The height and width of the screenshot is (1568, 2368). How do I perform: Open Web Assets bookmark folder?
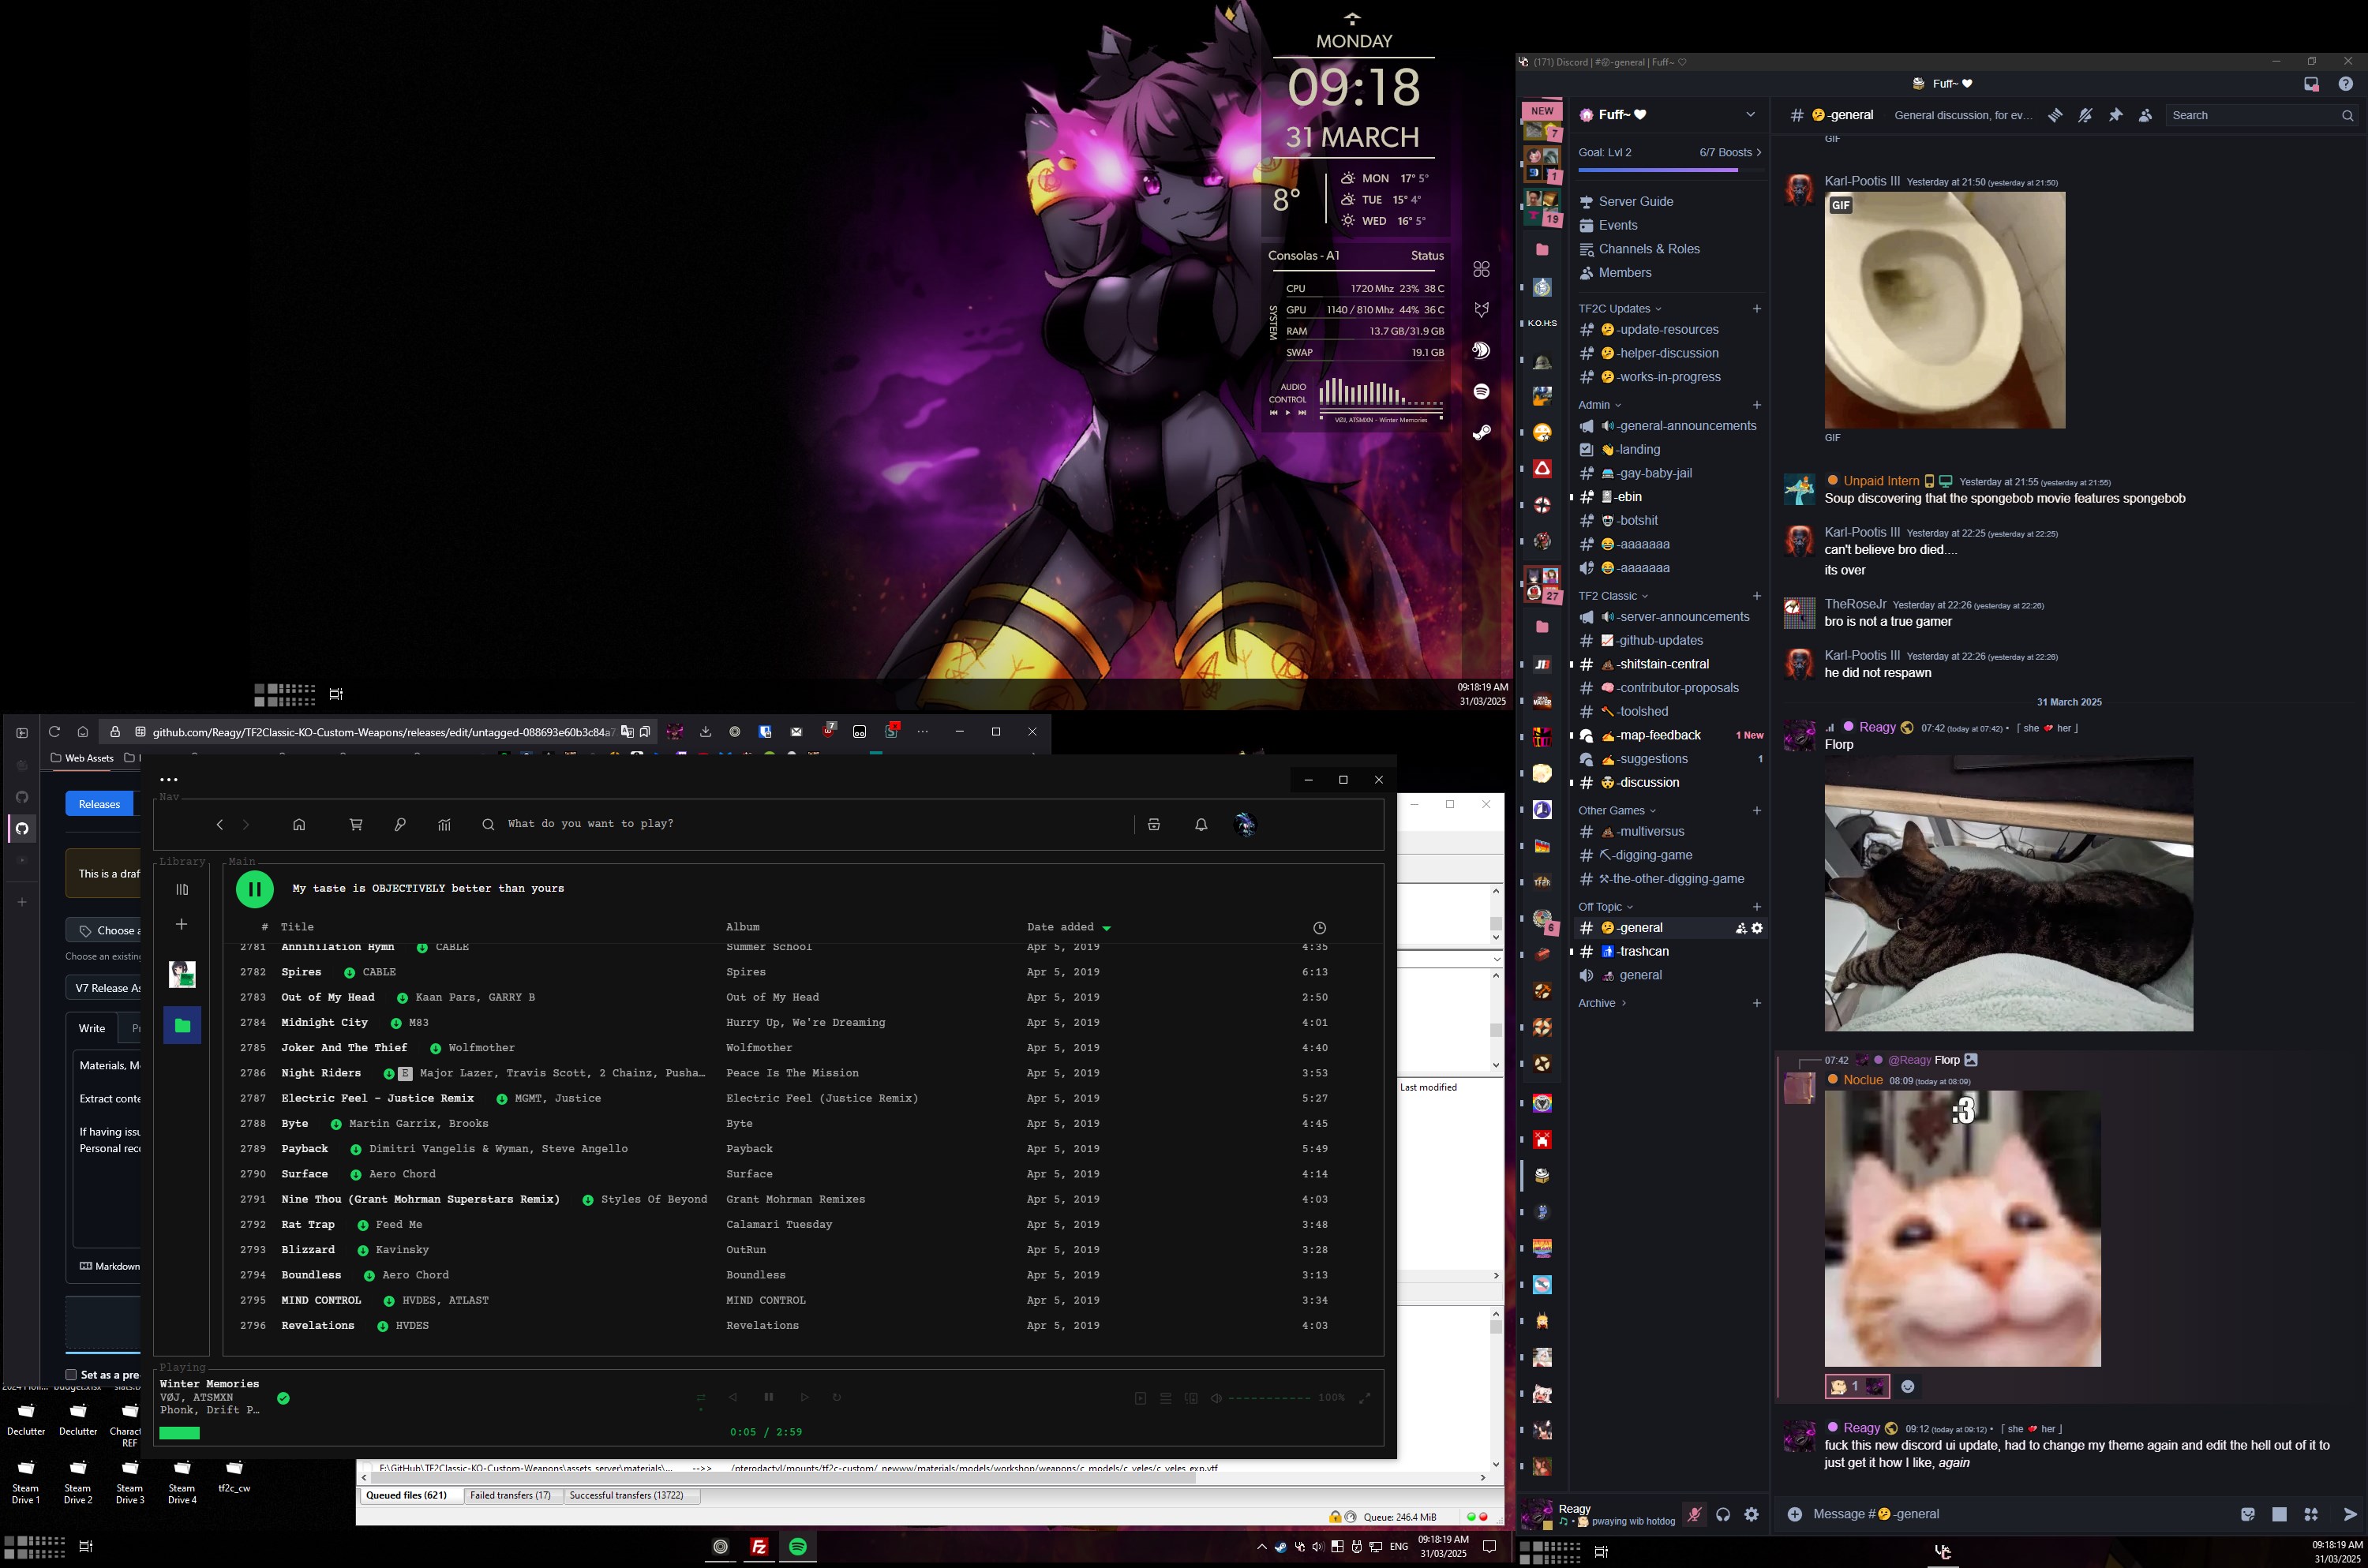pyautogui.click(x=82, y=758)
